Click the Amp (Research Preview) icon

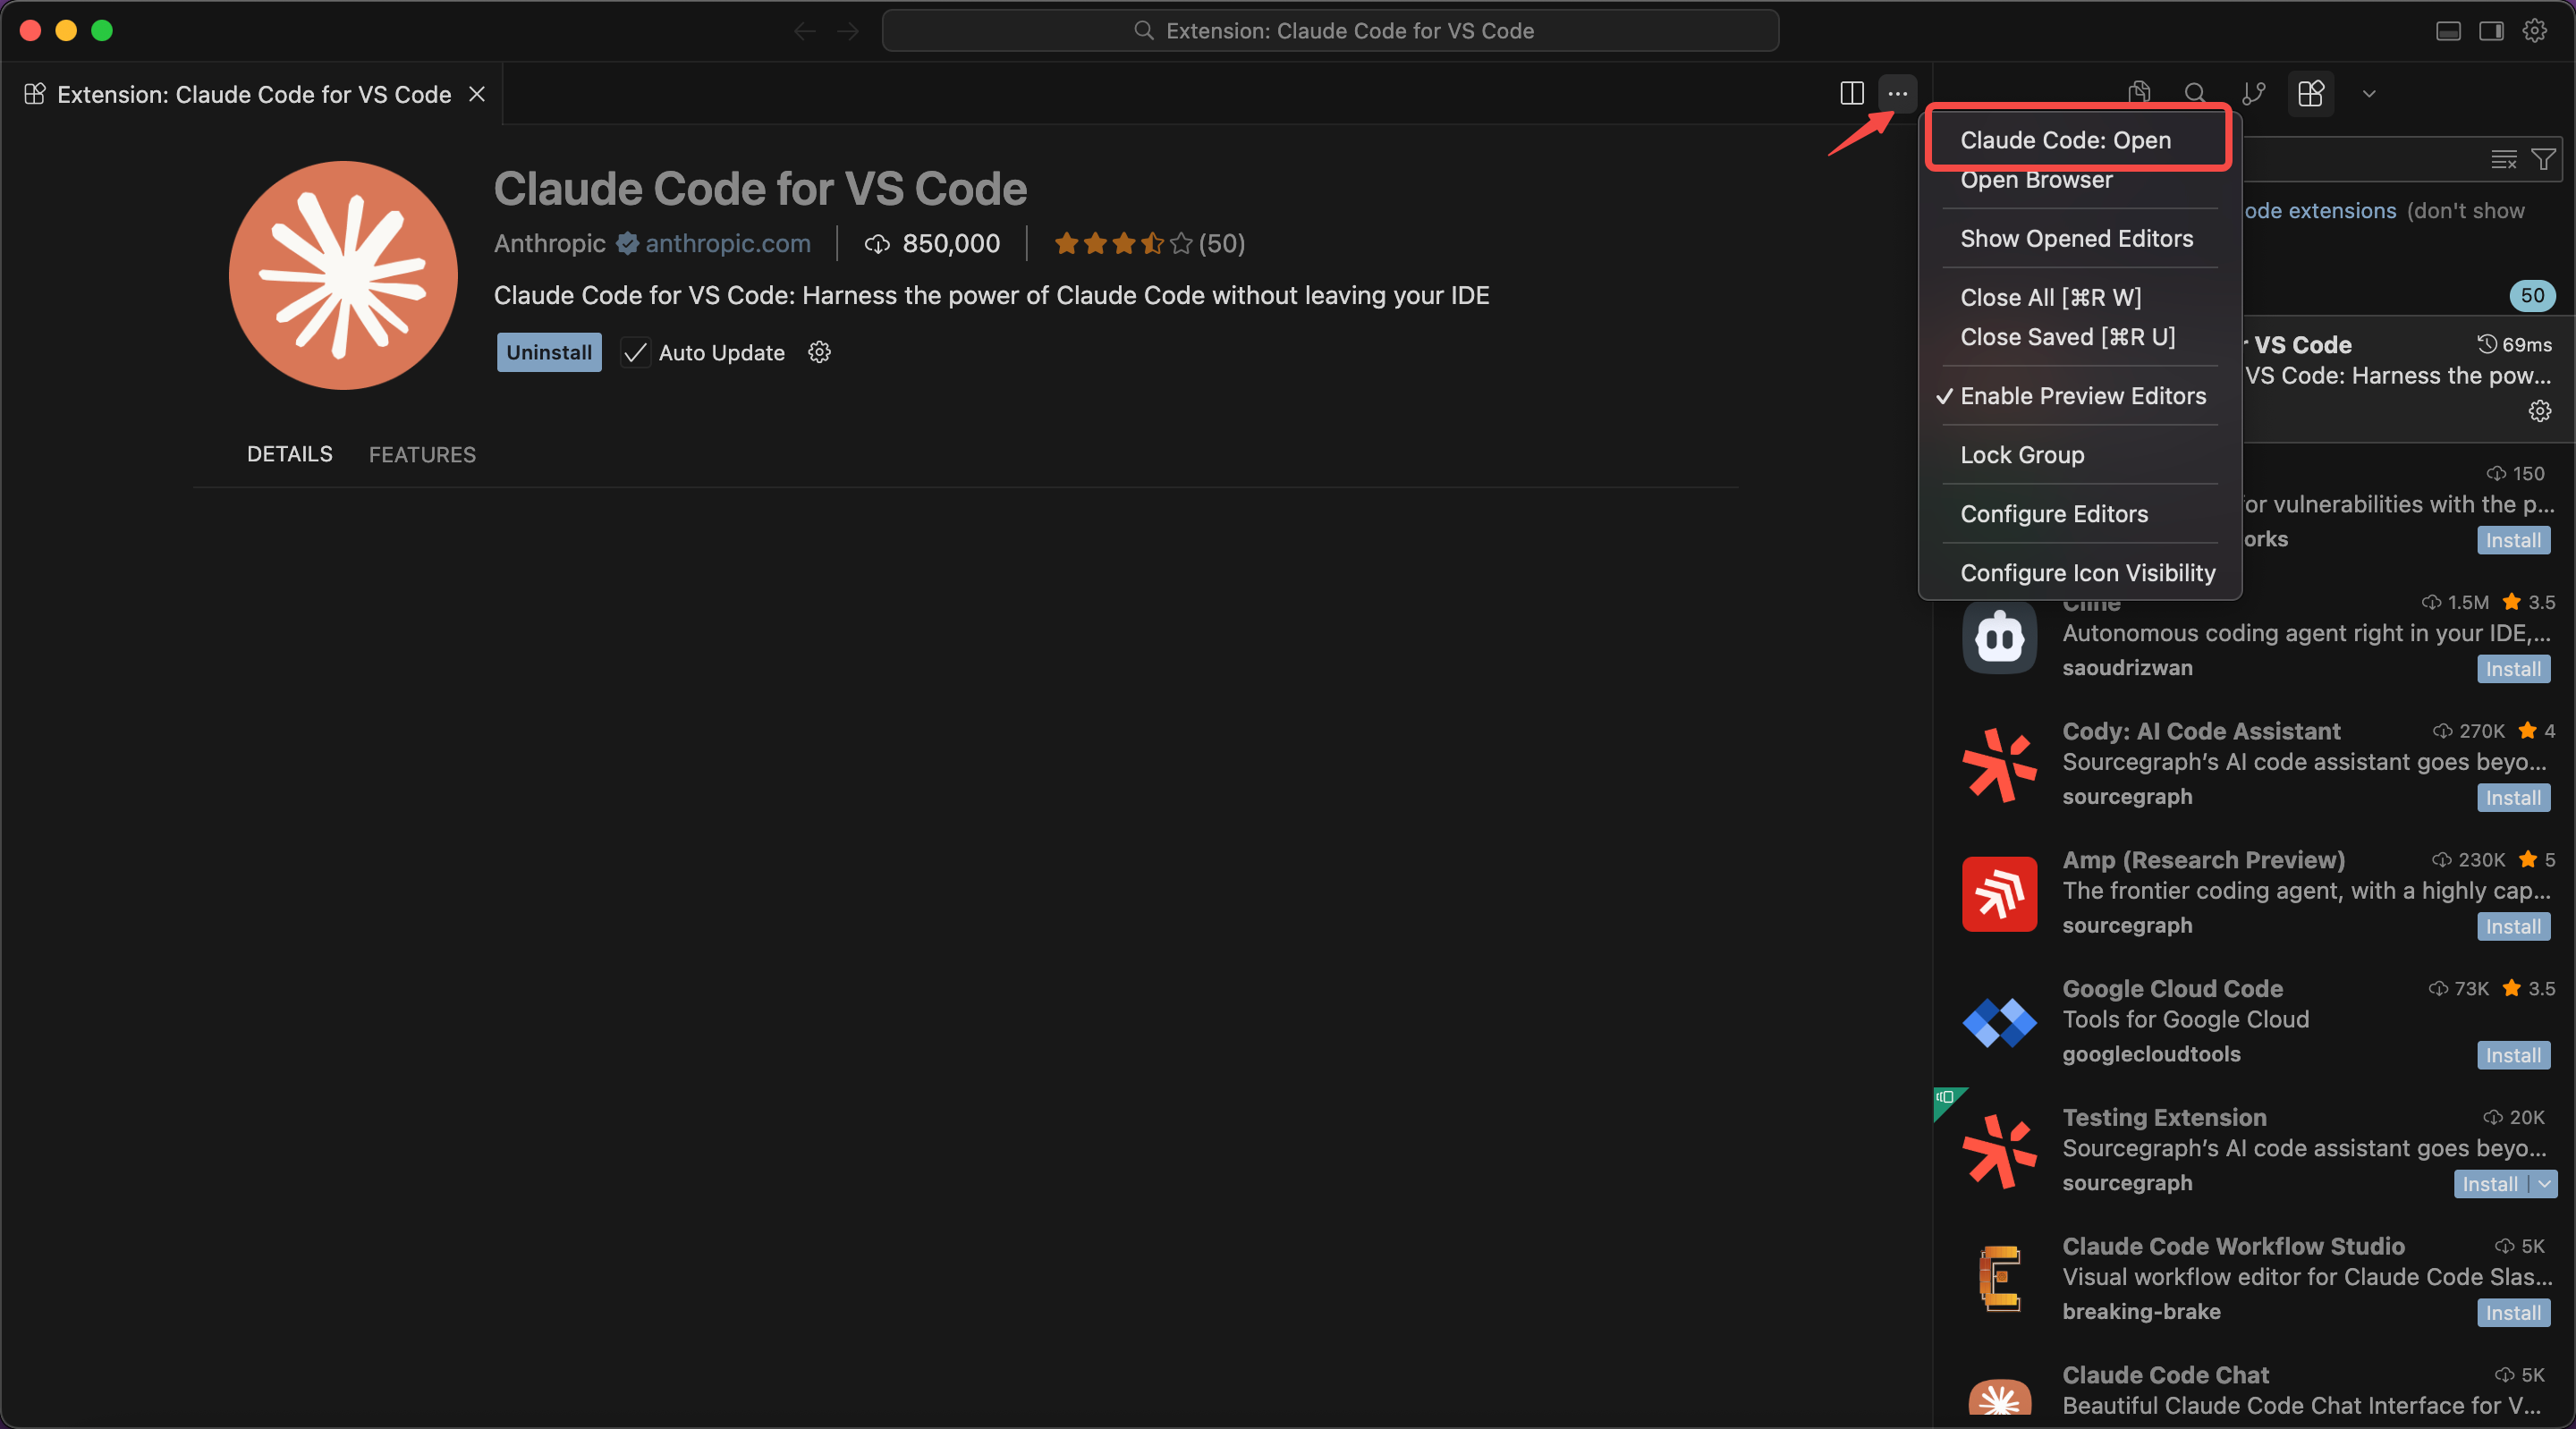[1999, 894]
